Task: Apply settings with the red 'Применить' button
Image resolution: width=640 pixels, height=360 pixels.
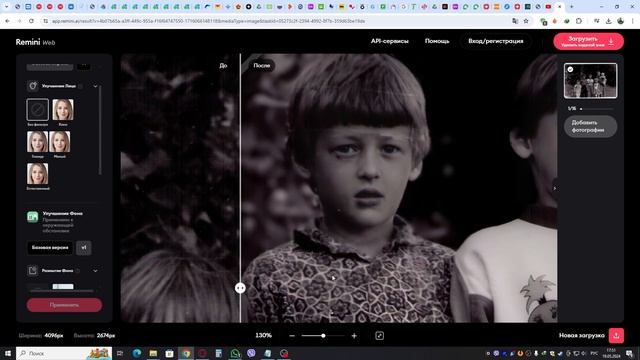Action: coord(64,305)
